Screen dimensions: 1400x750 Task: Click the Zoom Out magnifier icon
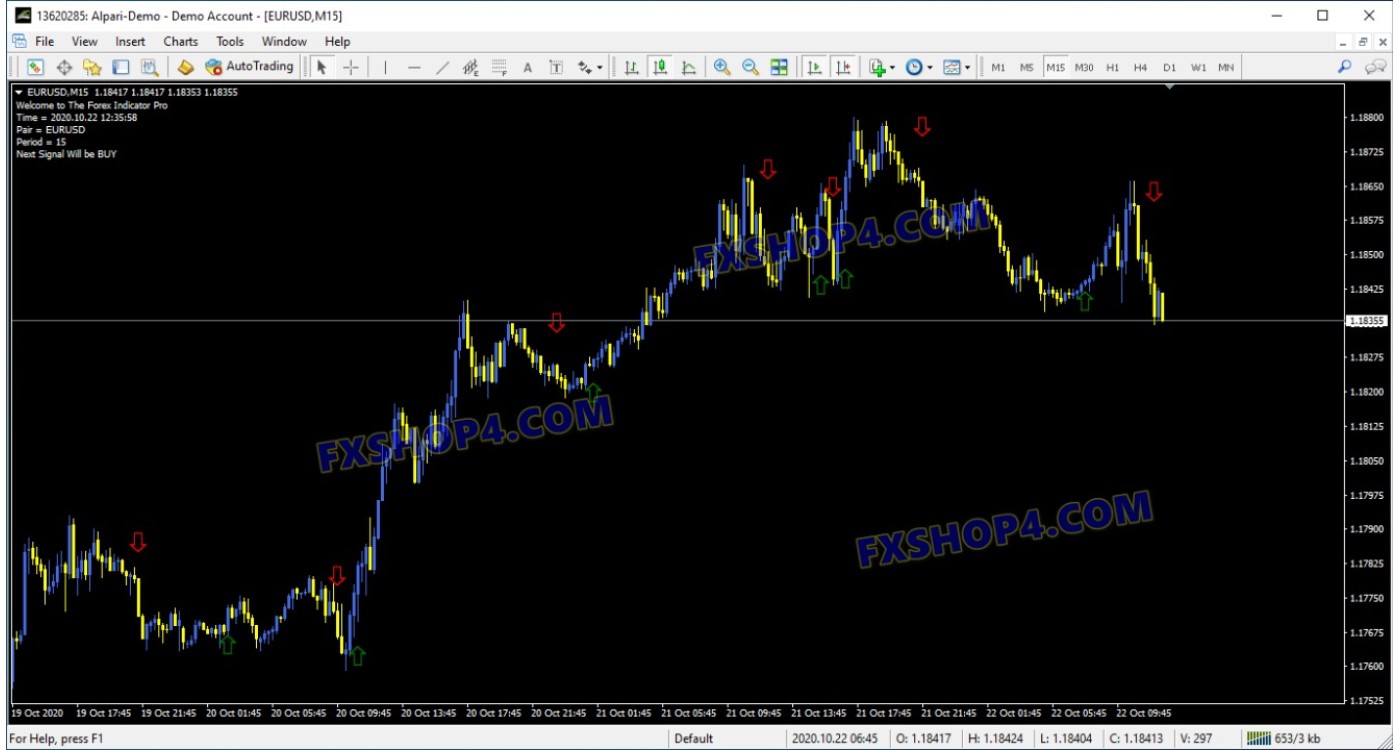(x=750, y=67)
